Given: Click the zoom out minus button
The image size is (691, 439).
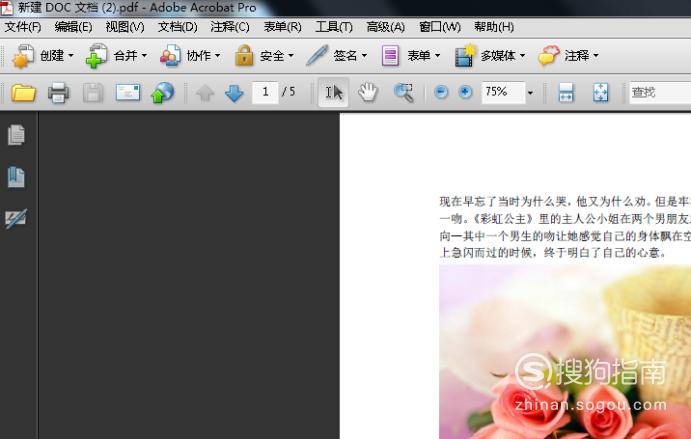Looking at the screenshot, I should click(441, 92).
